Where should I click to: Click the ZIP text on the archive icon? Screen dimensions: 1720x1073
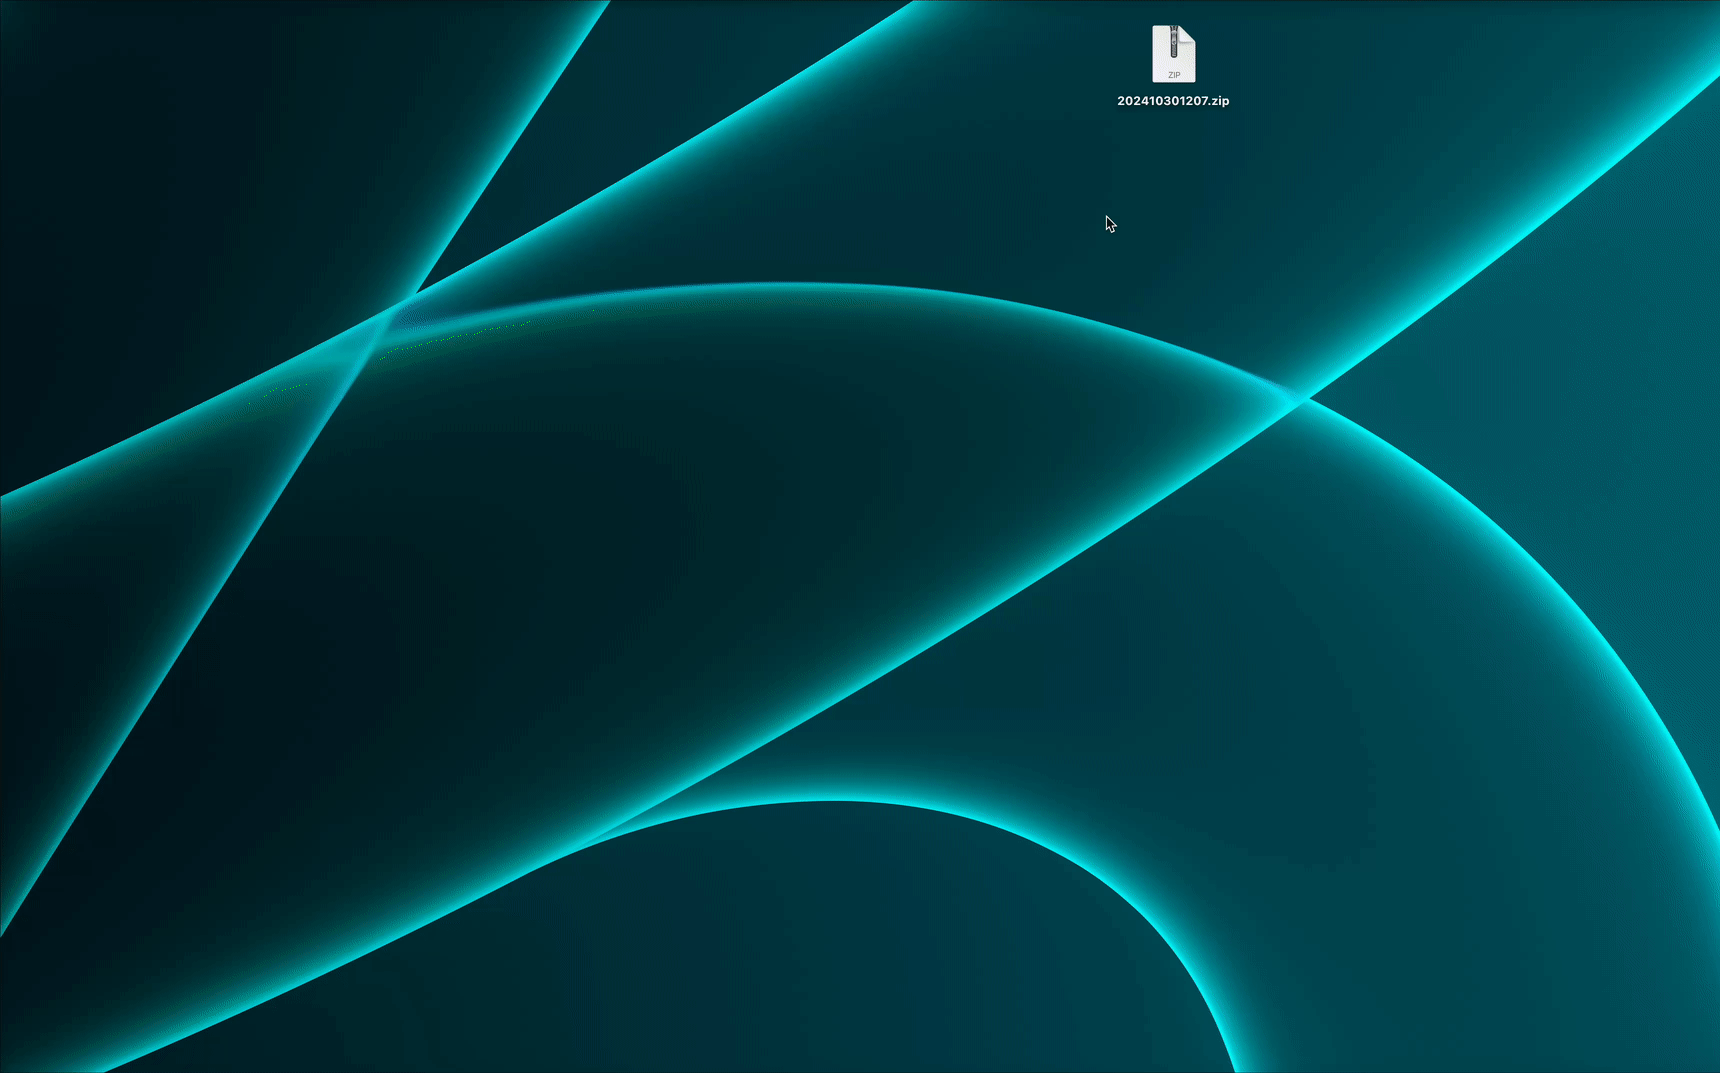point(1174,75)
